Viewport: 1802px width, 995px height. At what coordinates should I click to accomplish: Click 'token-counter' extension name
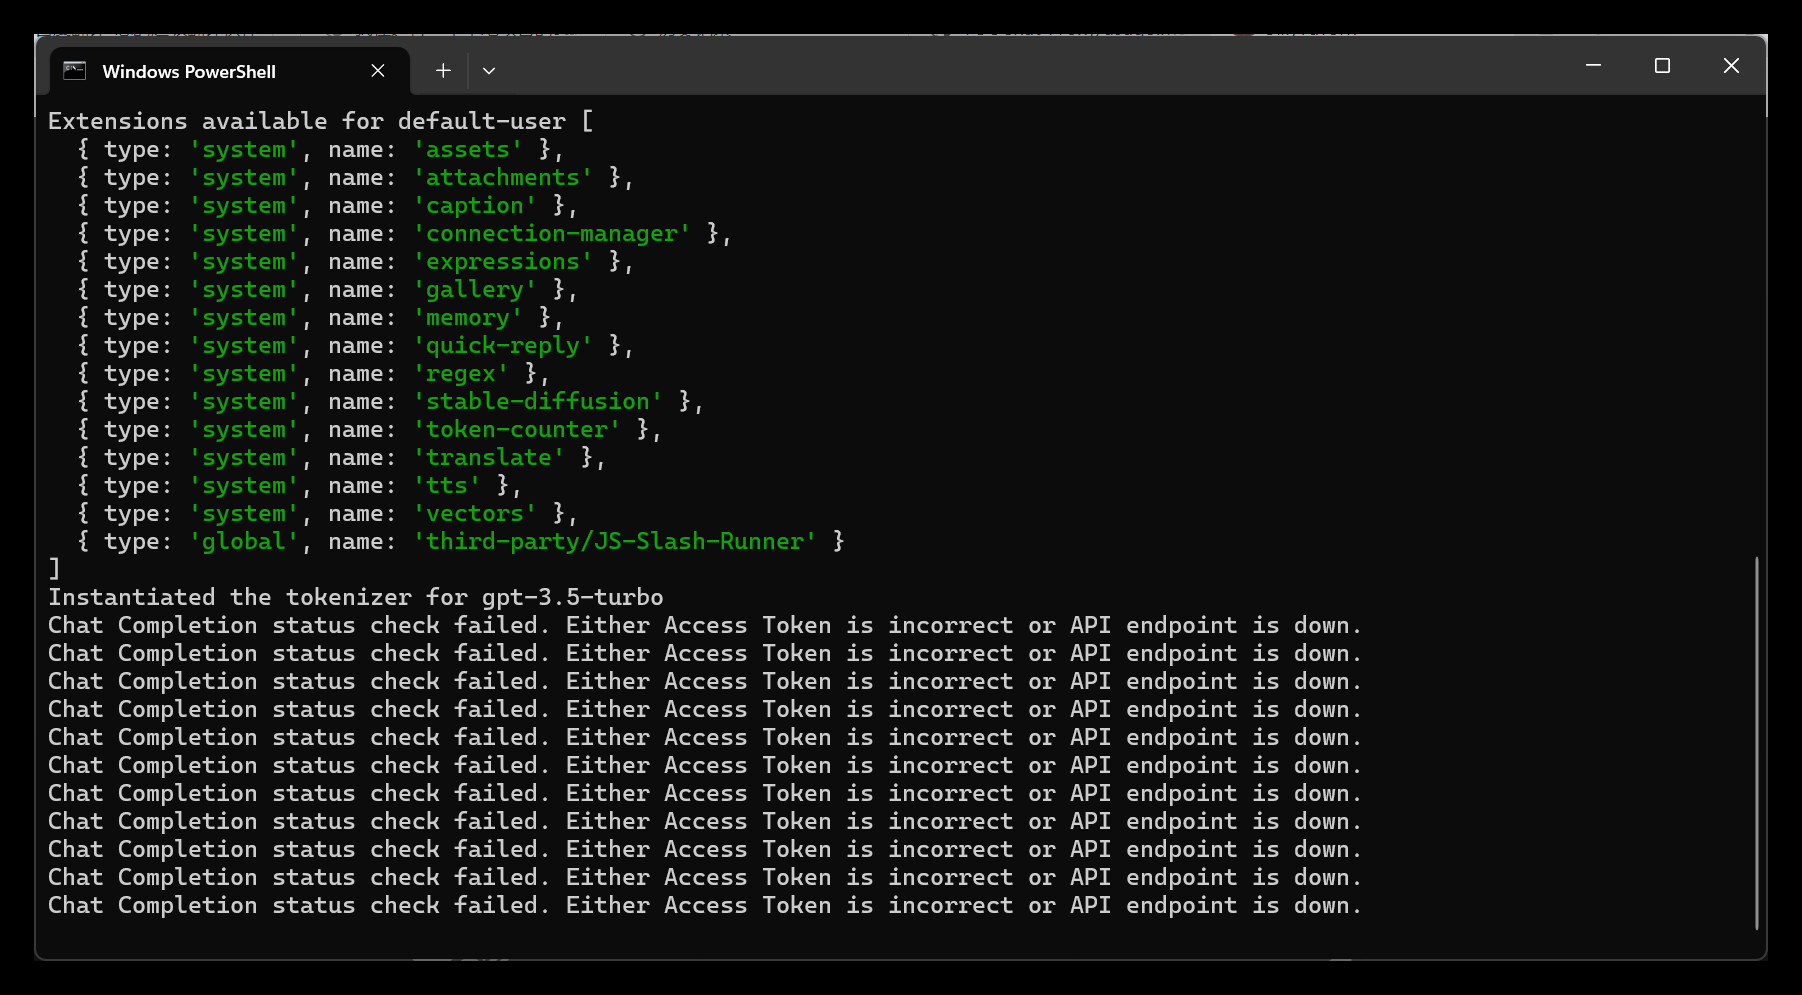(517, 430)
